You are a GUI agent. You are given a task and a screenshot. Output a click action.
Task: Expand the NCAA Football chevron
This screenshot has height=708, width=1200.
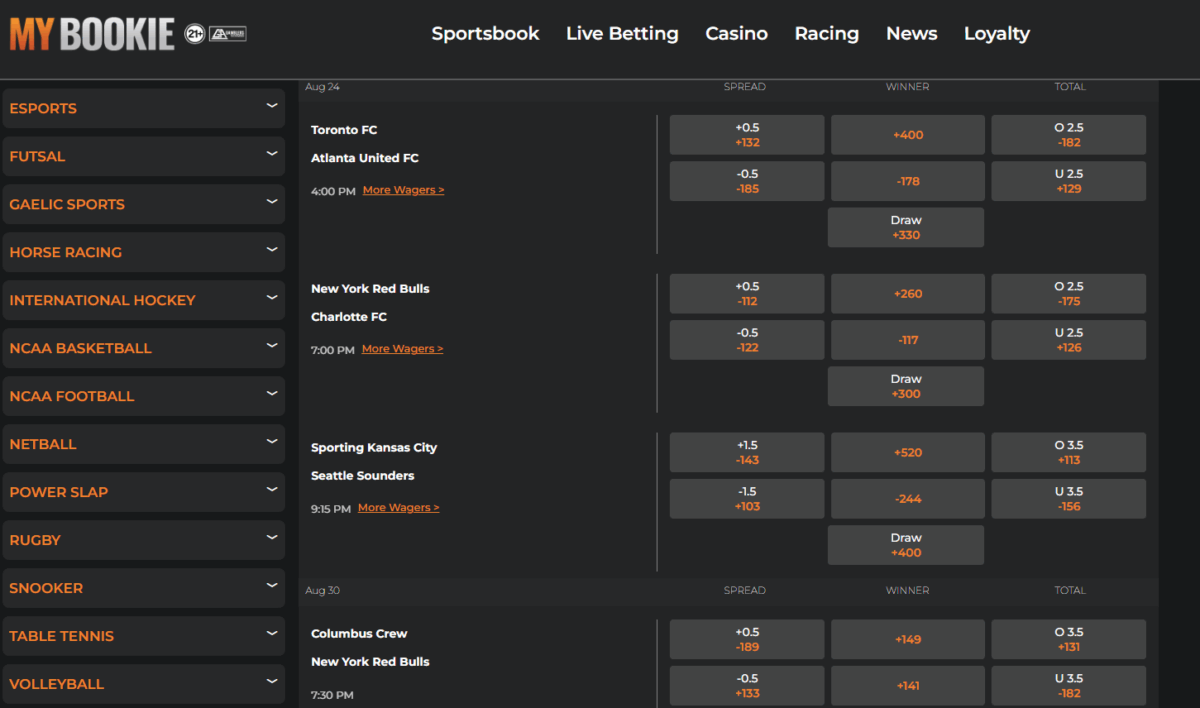pos(271,393)
